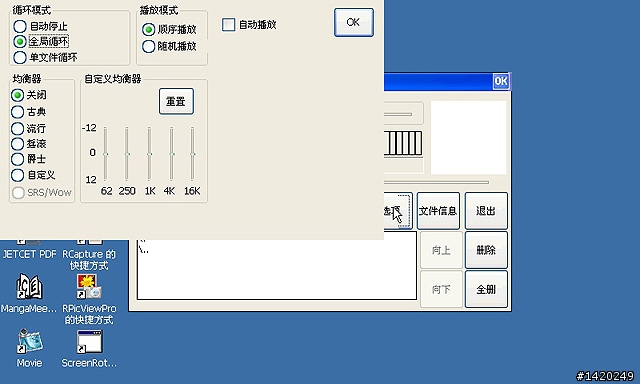Set equalizer to 流行

coord(17,129)
